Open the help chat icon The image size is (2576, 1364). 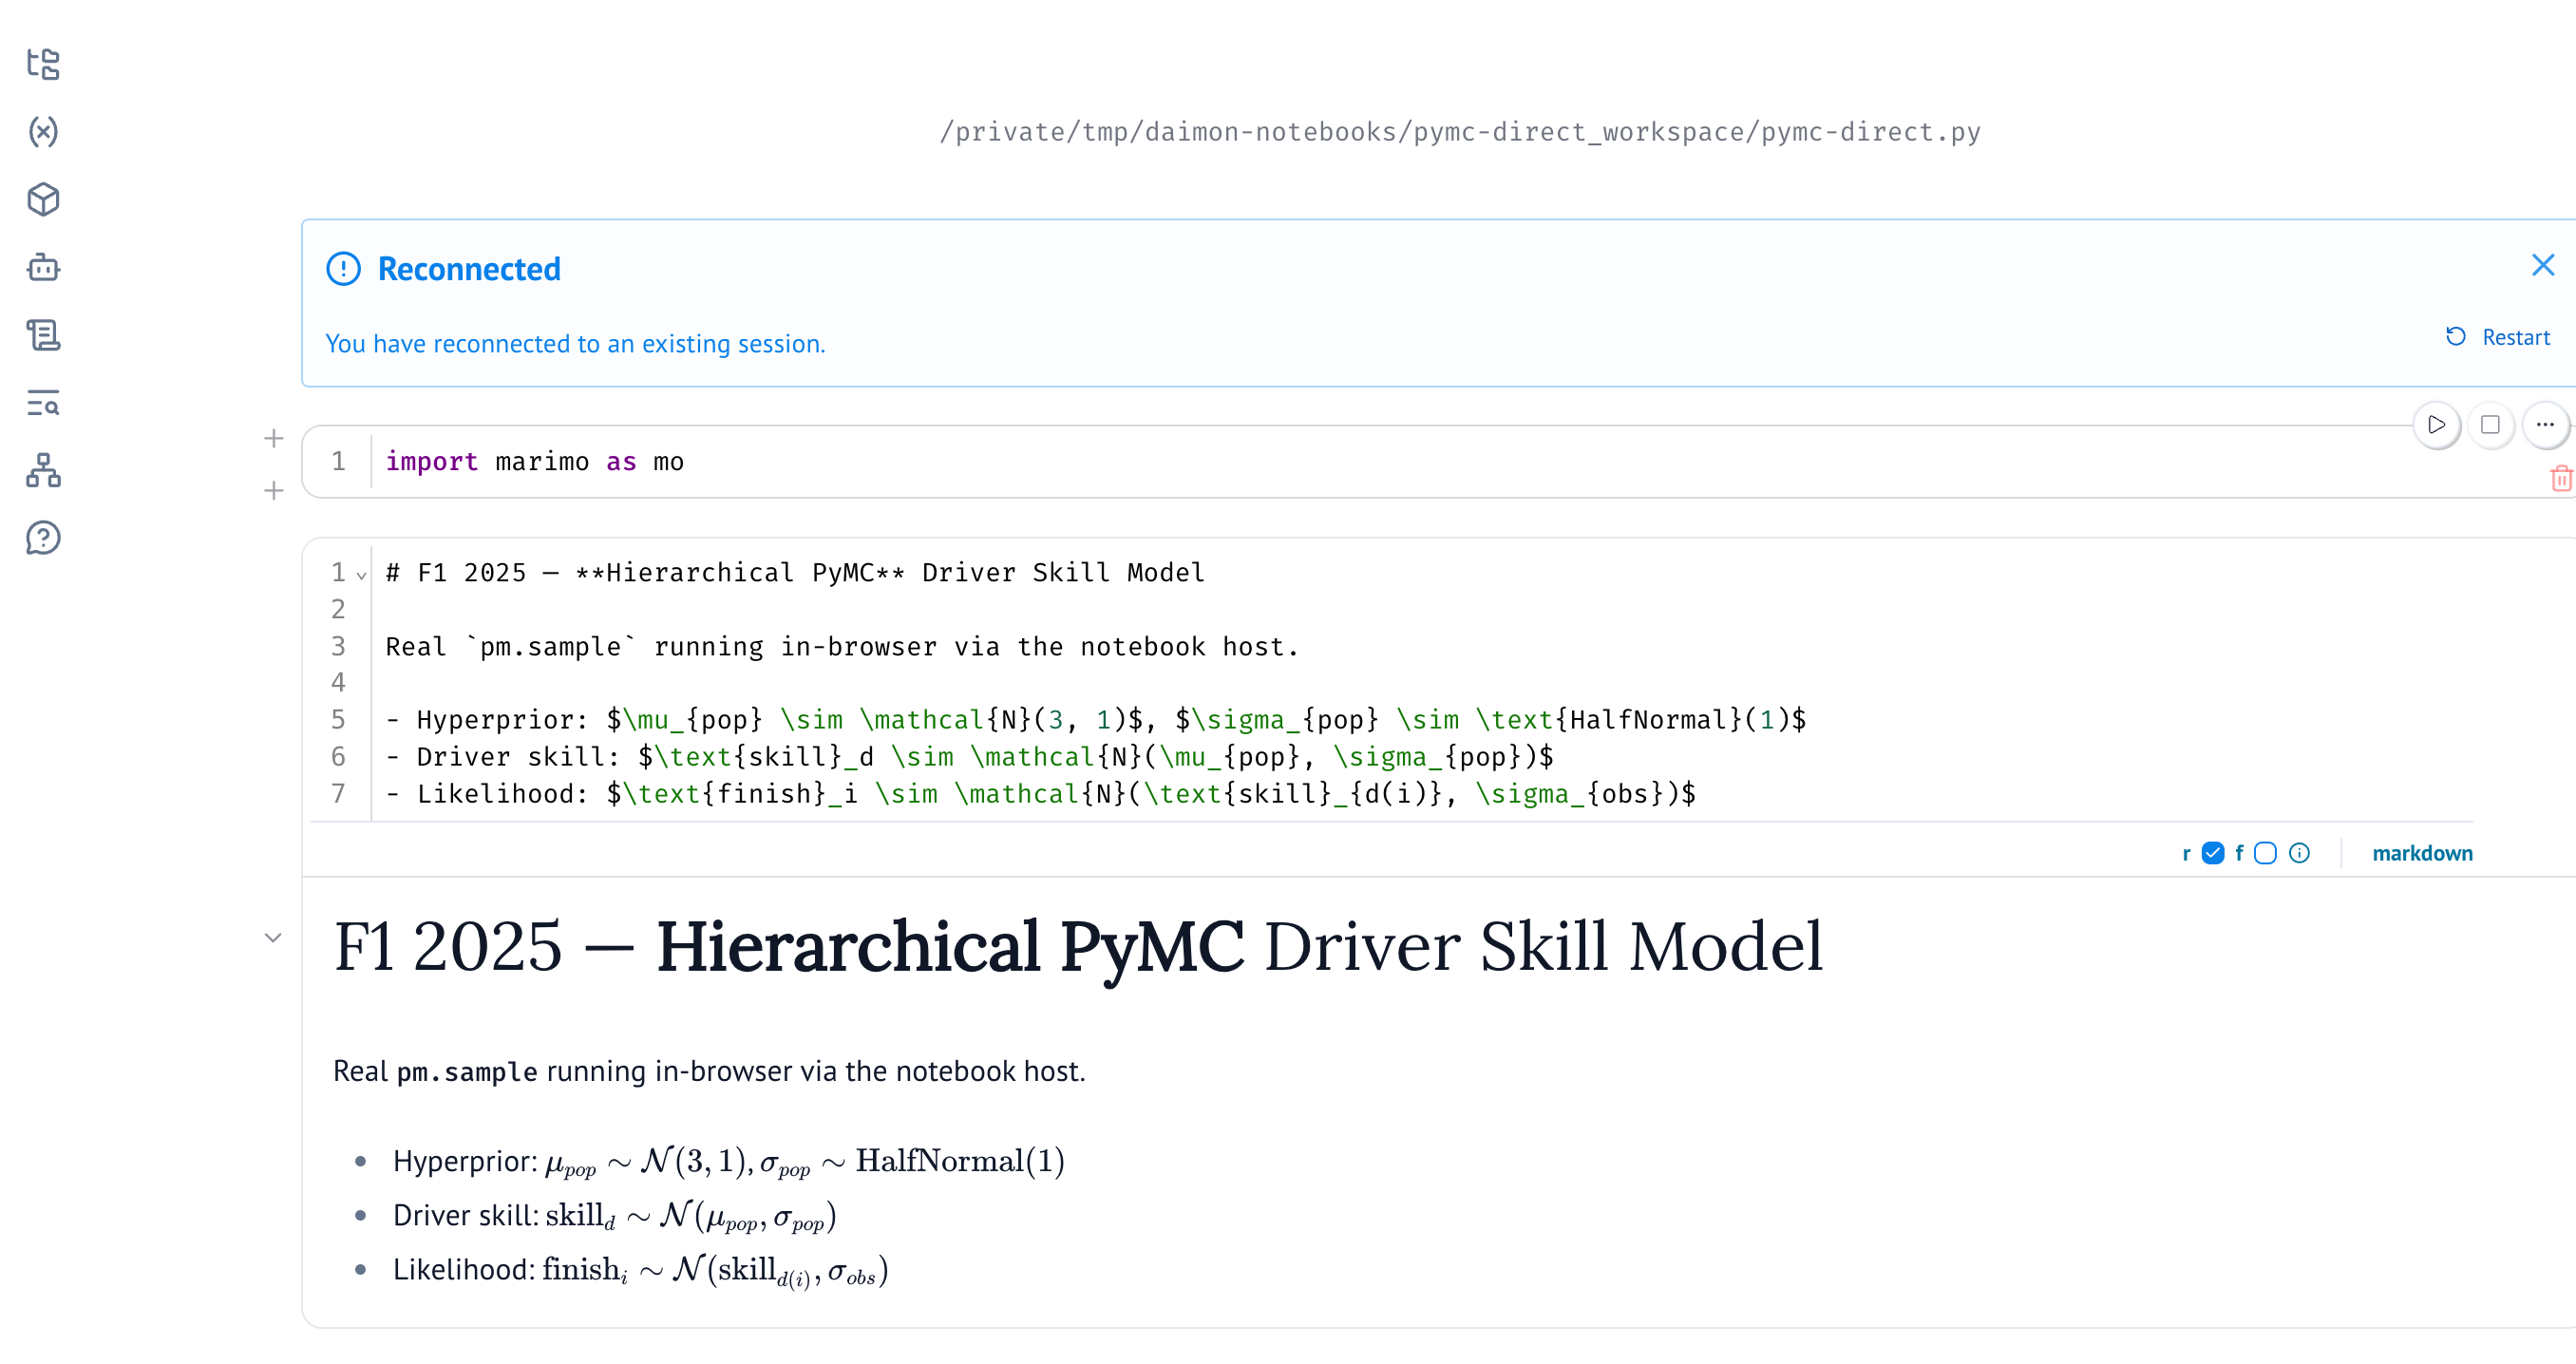point(43,538)
